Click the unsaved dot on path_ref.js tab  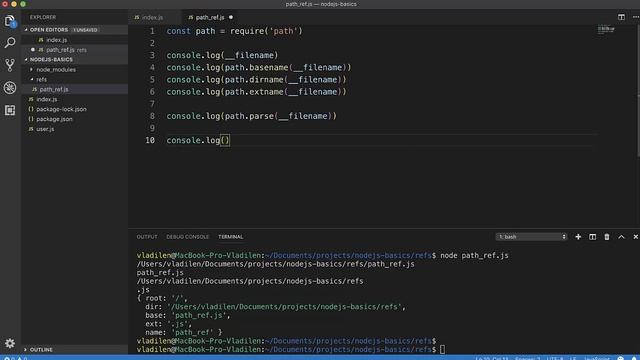[x=231, y=18]
